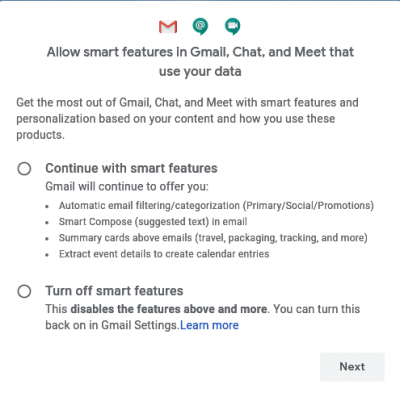Screen dimensions: 400x397
Task: Click the Turn off smart features label
Action: click(114, 291)
